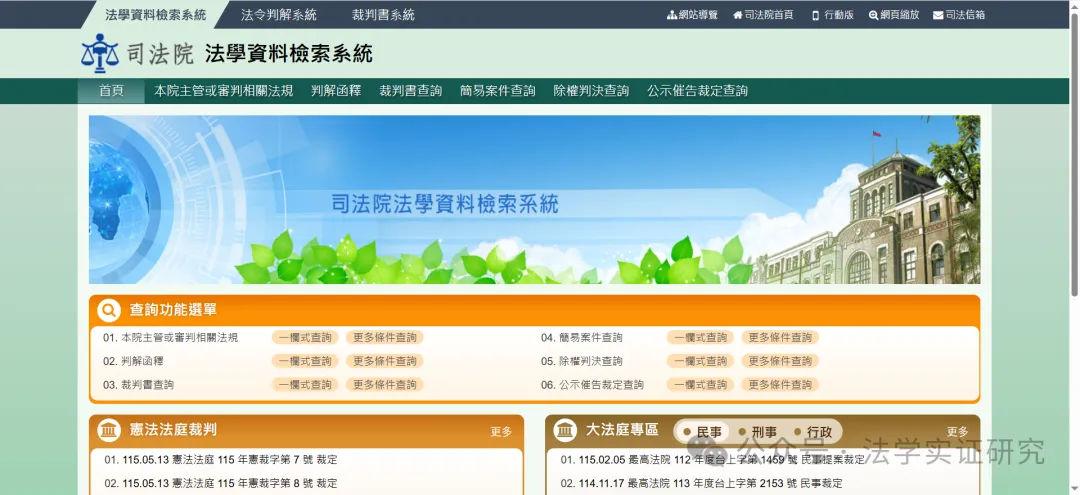The height and width of the screenshot is (495, 1080).
Task: Click 一欄式查詢 for 簡易案件查詢 row
Action: click(700, 338)
